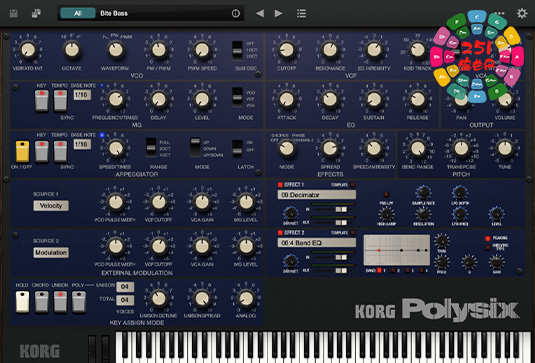Open the preset list icon
The width and height of the screenshot is (535, 363).
pyautogui.click(x=301, y=13)
